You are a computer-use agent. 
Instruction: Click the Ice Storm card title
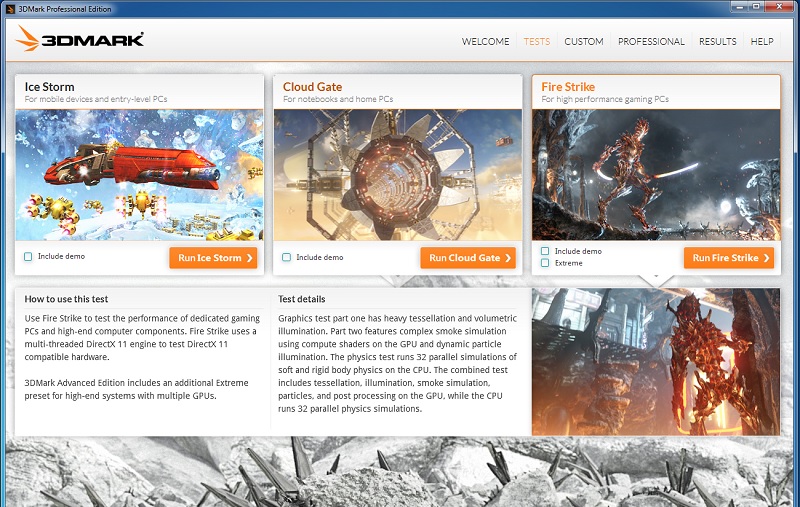pos(49,87)
